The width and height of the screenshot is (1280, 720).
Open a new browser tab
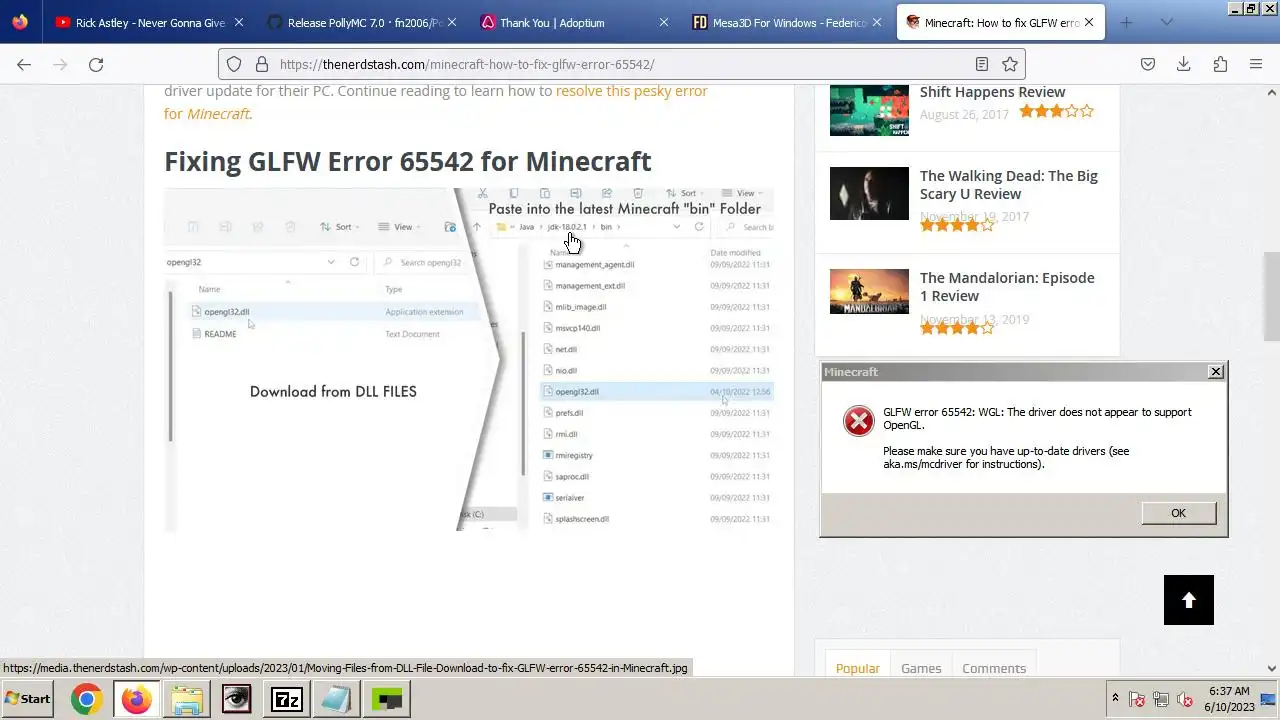pyautogui.click(x=1126, y=22)
